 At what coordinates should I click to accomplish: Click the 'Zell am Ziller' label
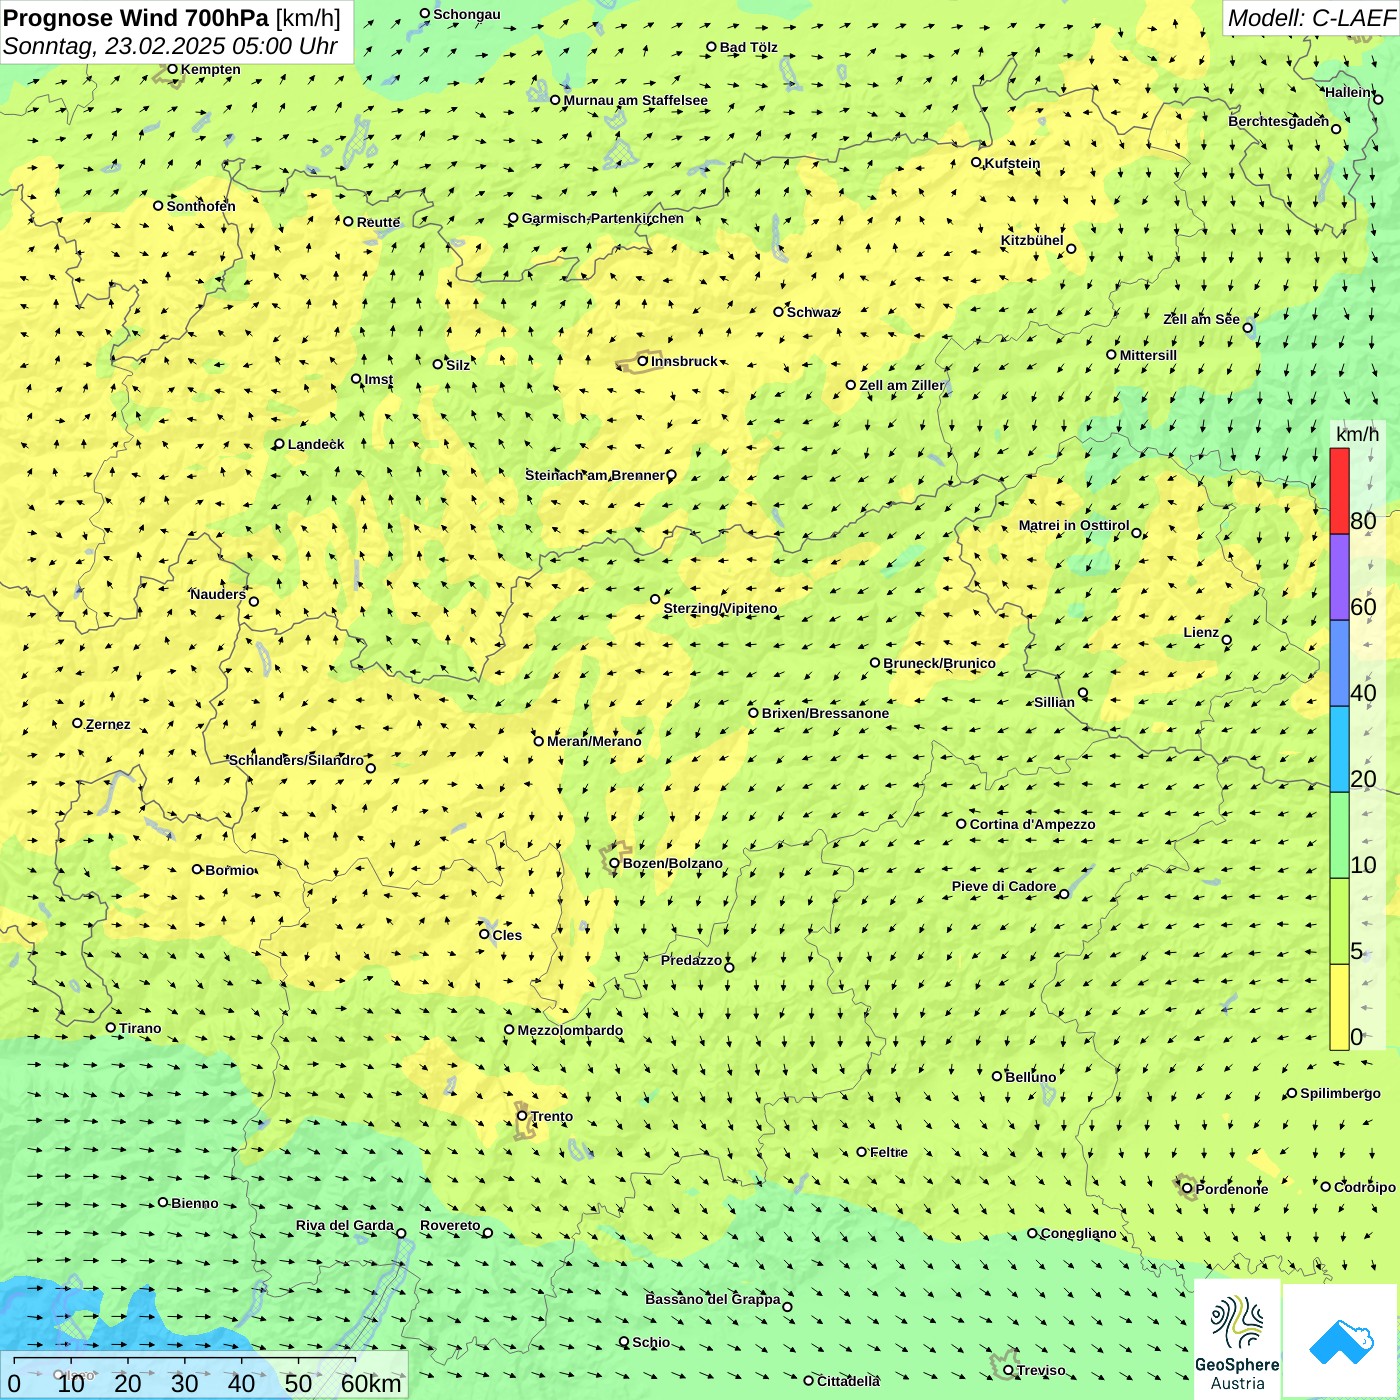pyautogui.click(x=901, y=385)
